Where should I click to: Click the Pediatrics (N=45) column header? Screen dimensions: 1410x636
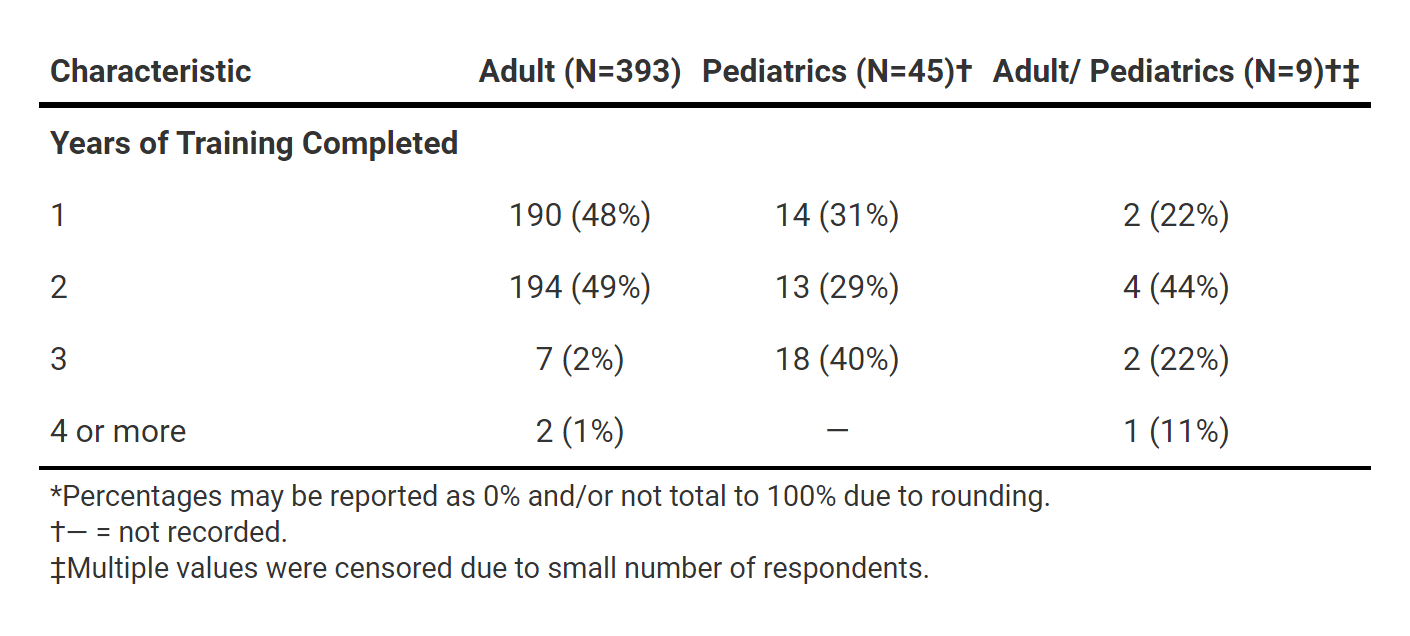837,72
